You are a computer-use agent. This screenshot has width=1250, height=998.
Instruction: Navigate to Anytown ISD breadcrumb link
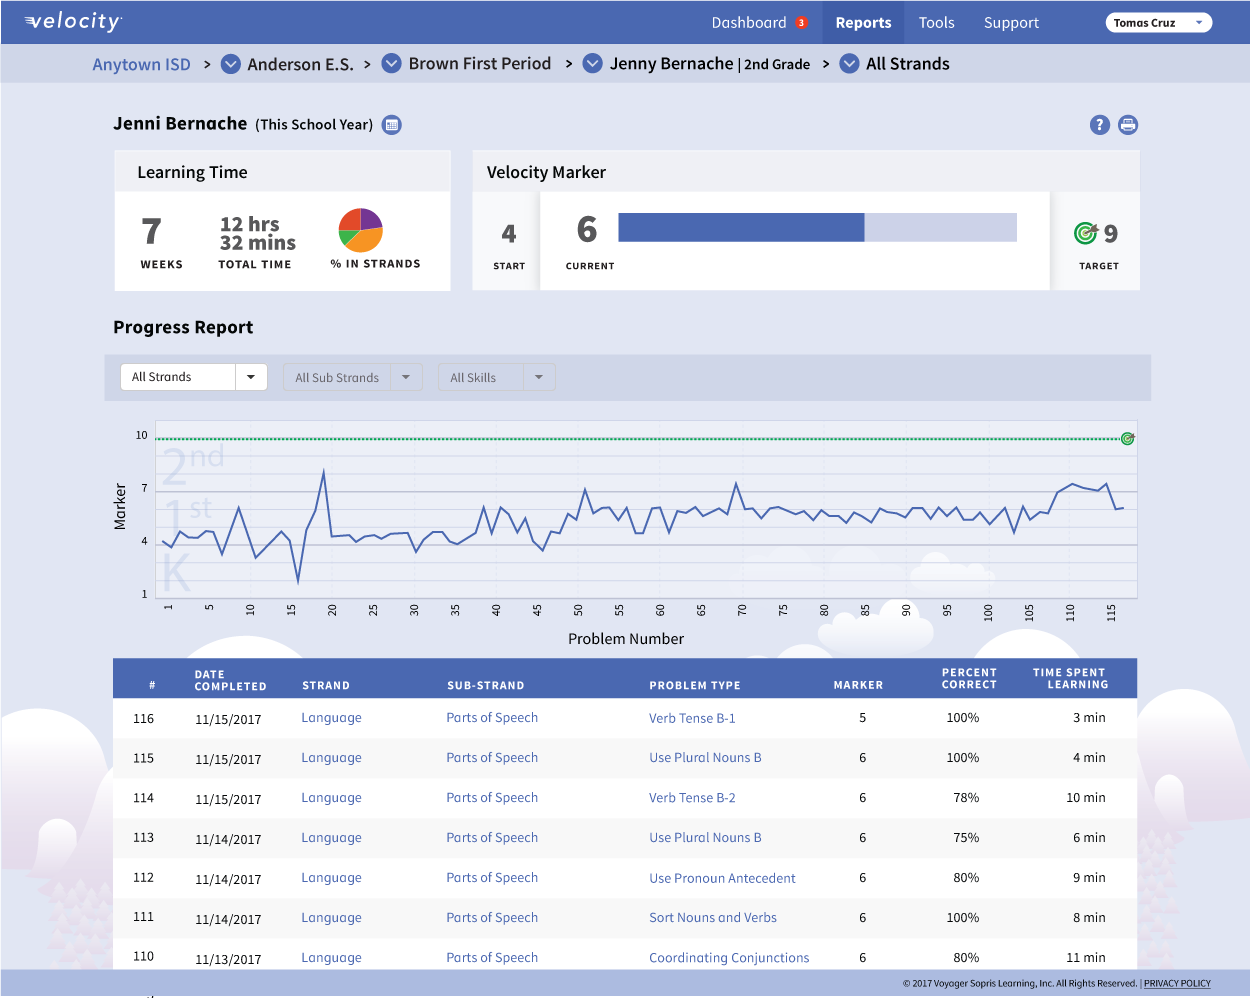click(x=141, y=64)
